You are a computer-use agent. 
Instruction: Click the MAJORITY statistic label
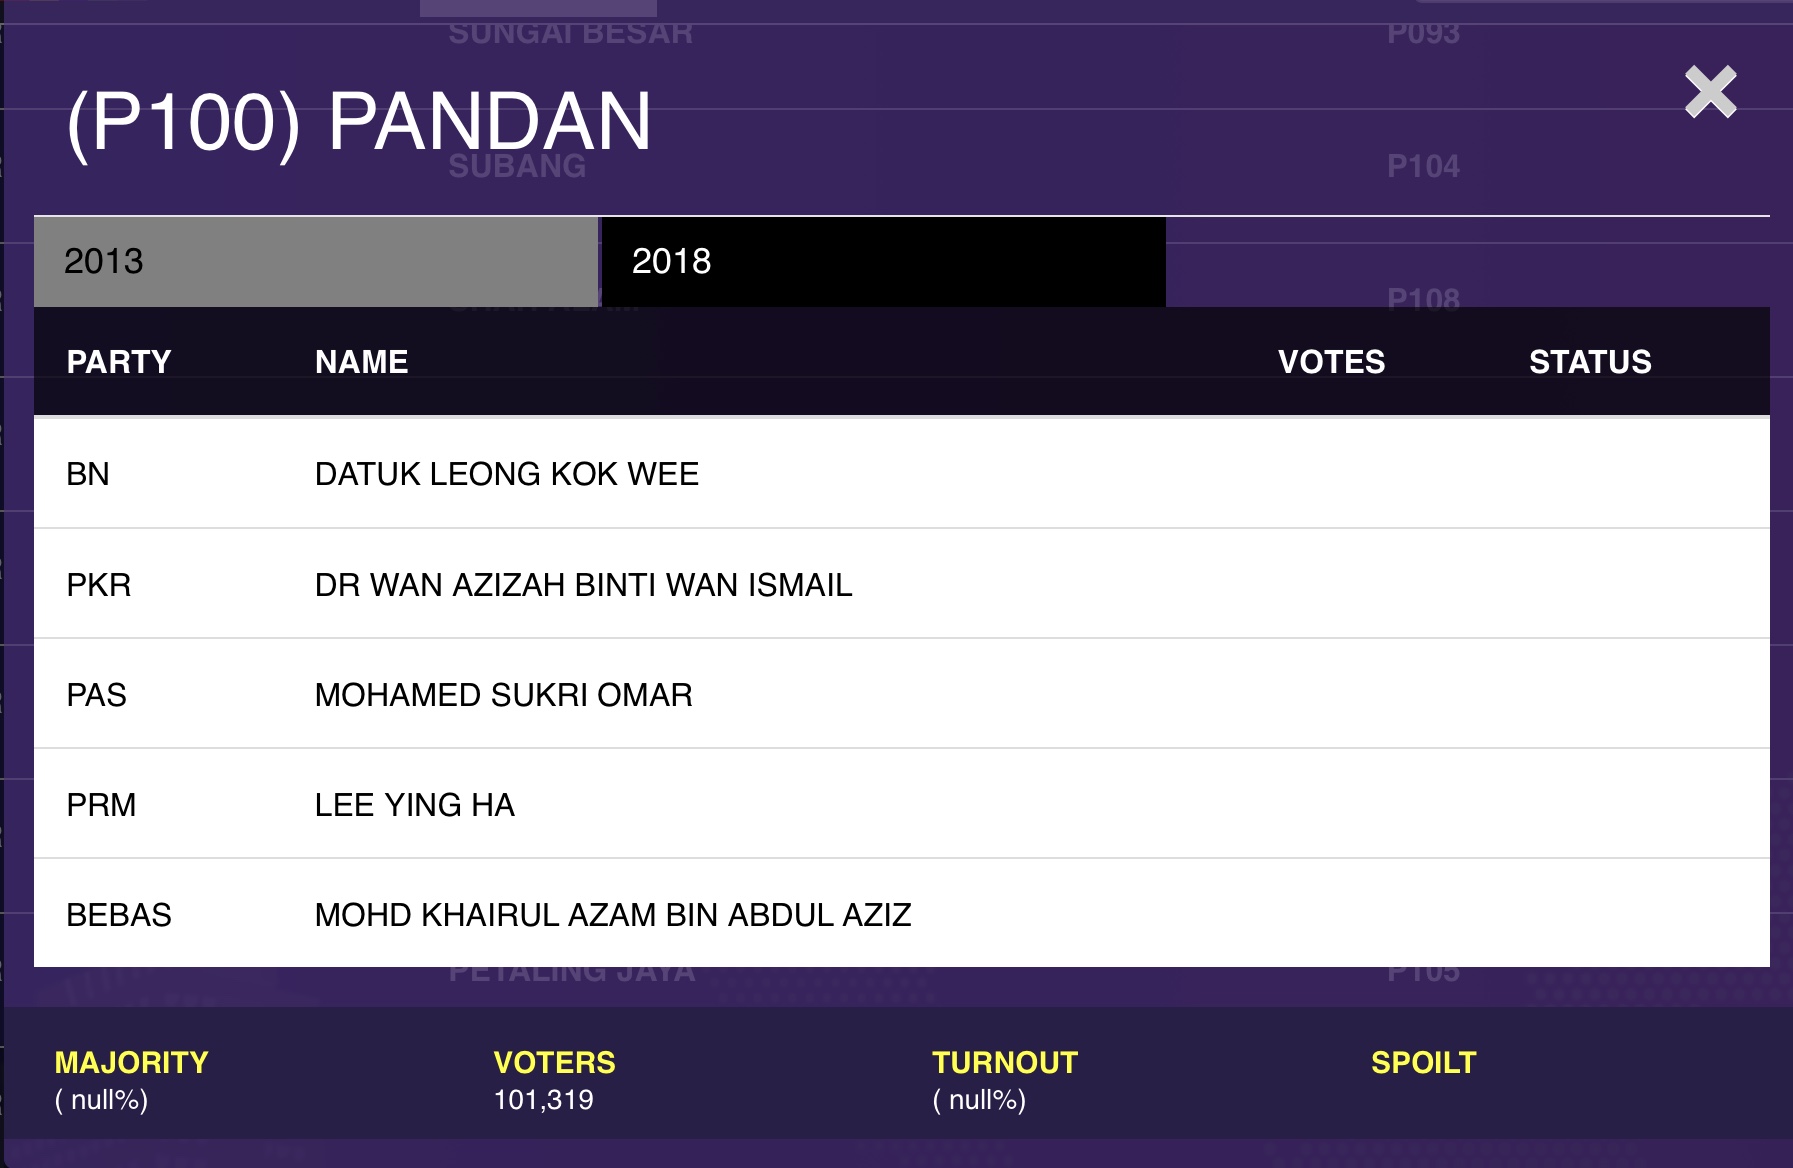click(131, 1062)
